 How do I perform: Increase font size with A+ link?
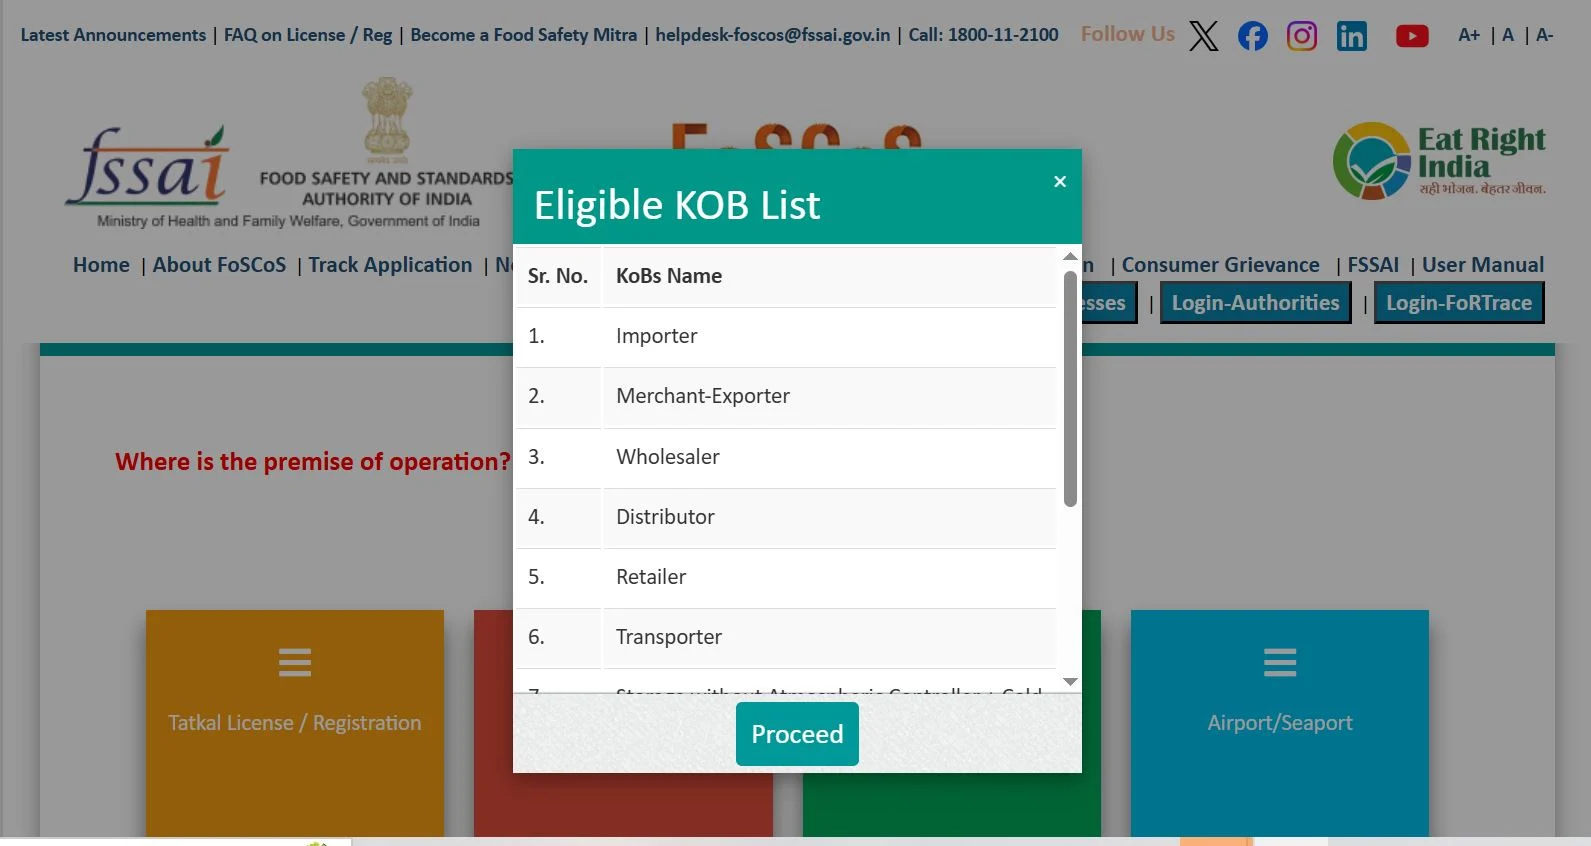[1468, 35]
